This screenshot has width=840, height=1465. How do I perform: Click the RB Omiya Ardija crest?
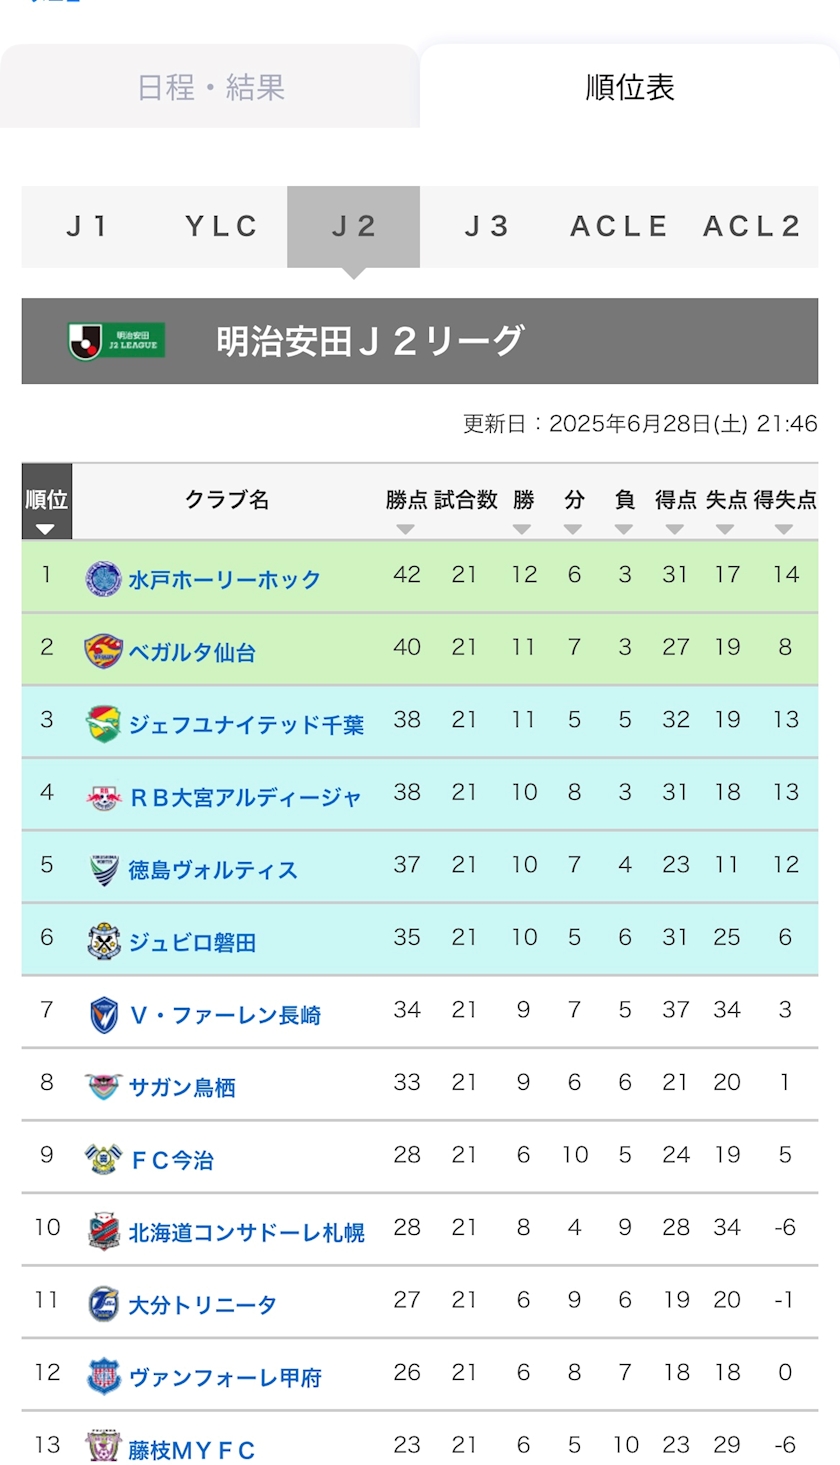(104, 796)
